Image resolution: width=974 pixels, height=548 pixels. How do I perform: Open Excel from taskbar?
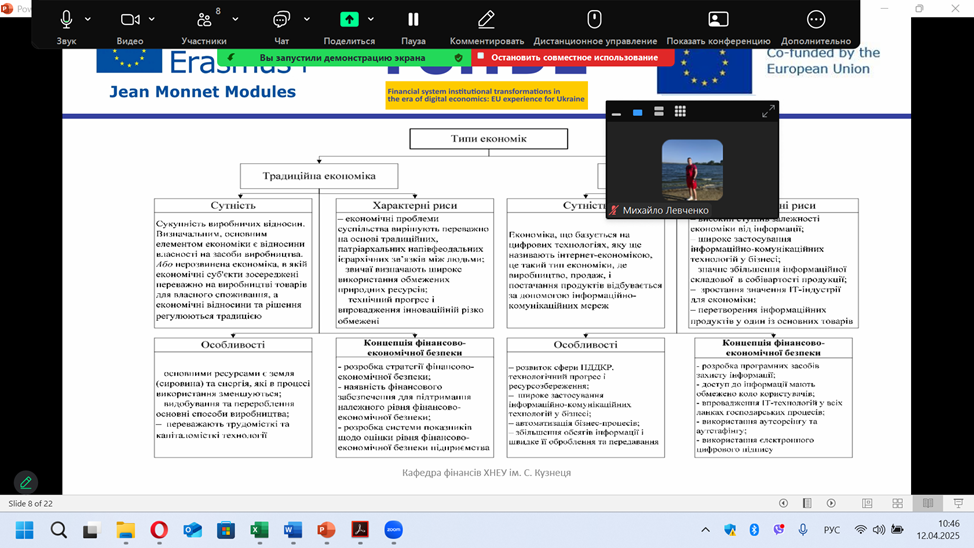(x=260, y=530)
